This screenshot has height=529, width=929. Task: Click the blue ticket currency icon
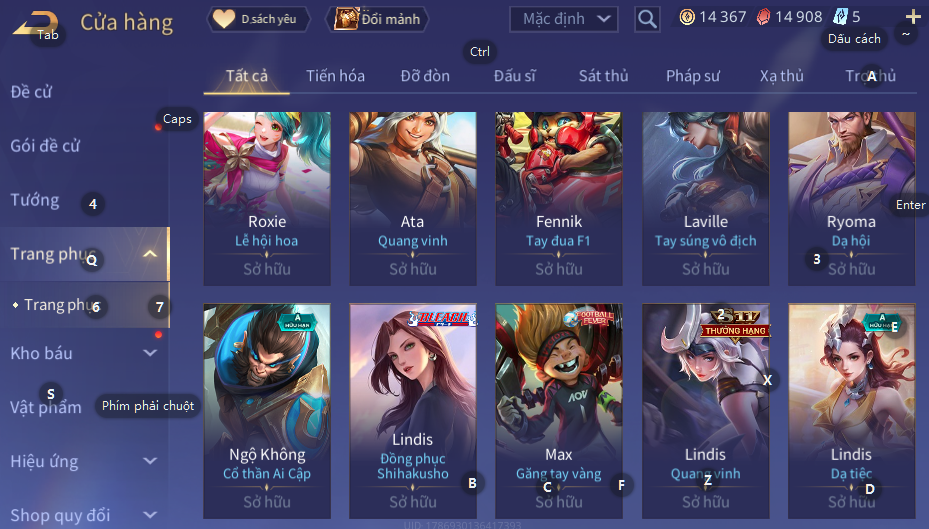(840, 17)
